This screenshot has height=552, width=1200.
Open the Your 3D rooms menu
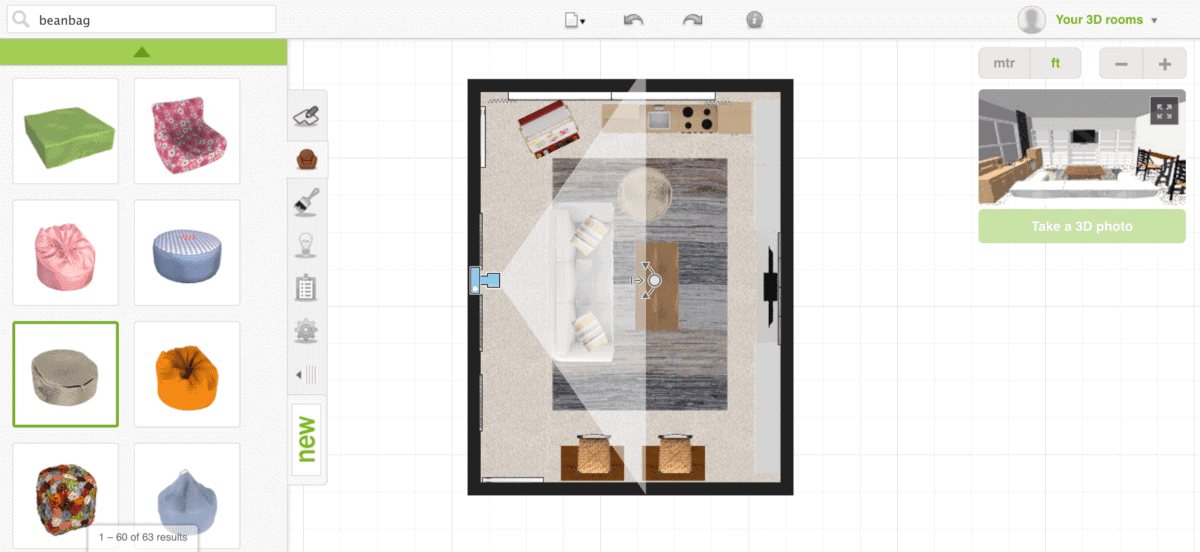1106,19
